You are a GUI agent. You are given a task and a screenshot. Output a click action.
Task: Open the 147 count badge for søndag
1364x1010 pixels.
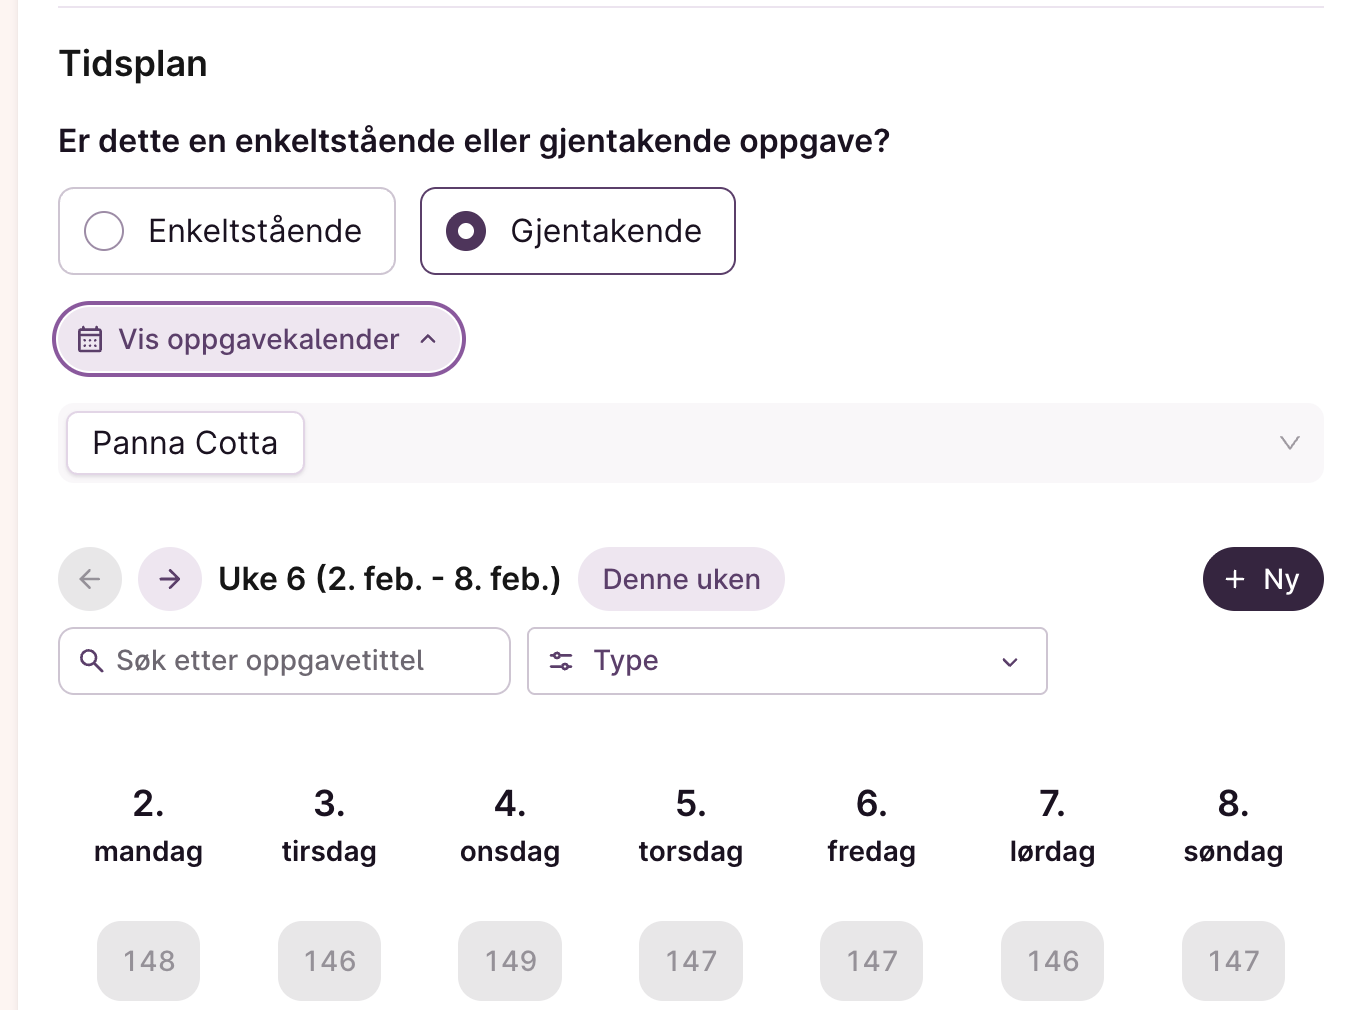click(x=1233, y=961)
